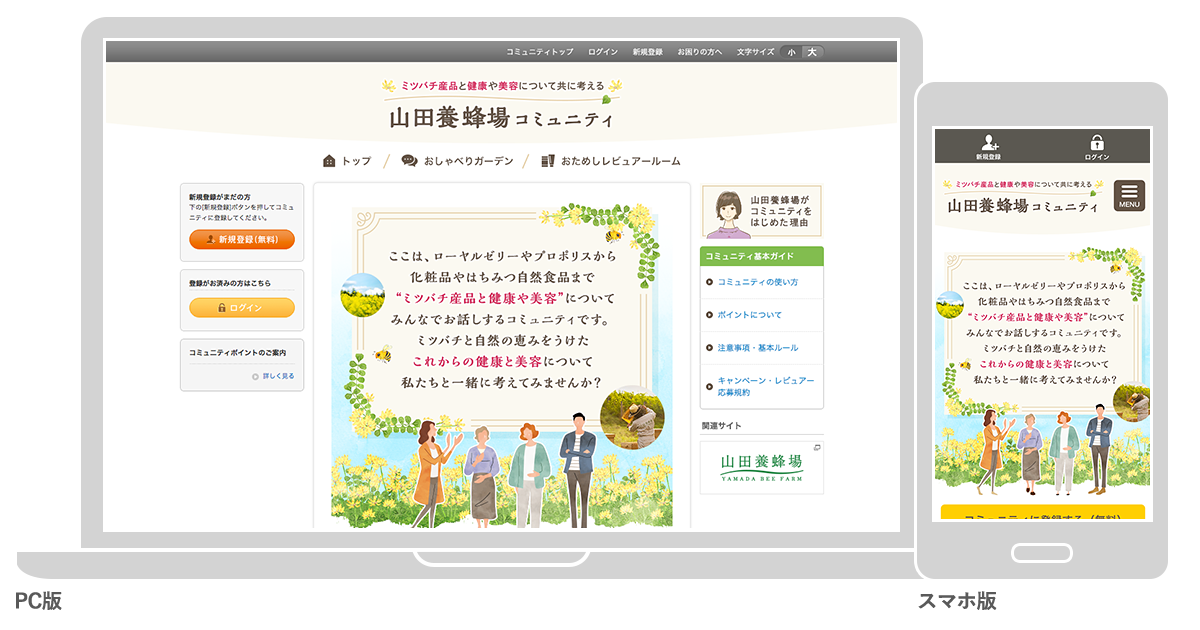Click the yellow ログイン button in the PC sidebar
Screen dimensions: 1200x630
click(x=242, y=308)
